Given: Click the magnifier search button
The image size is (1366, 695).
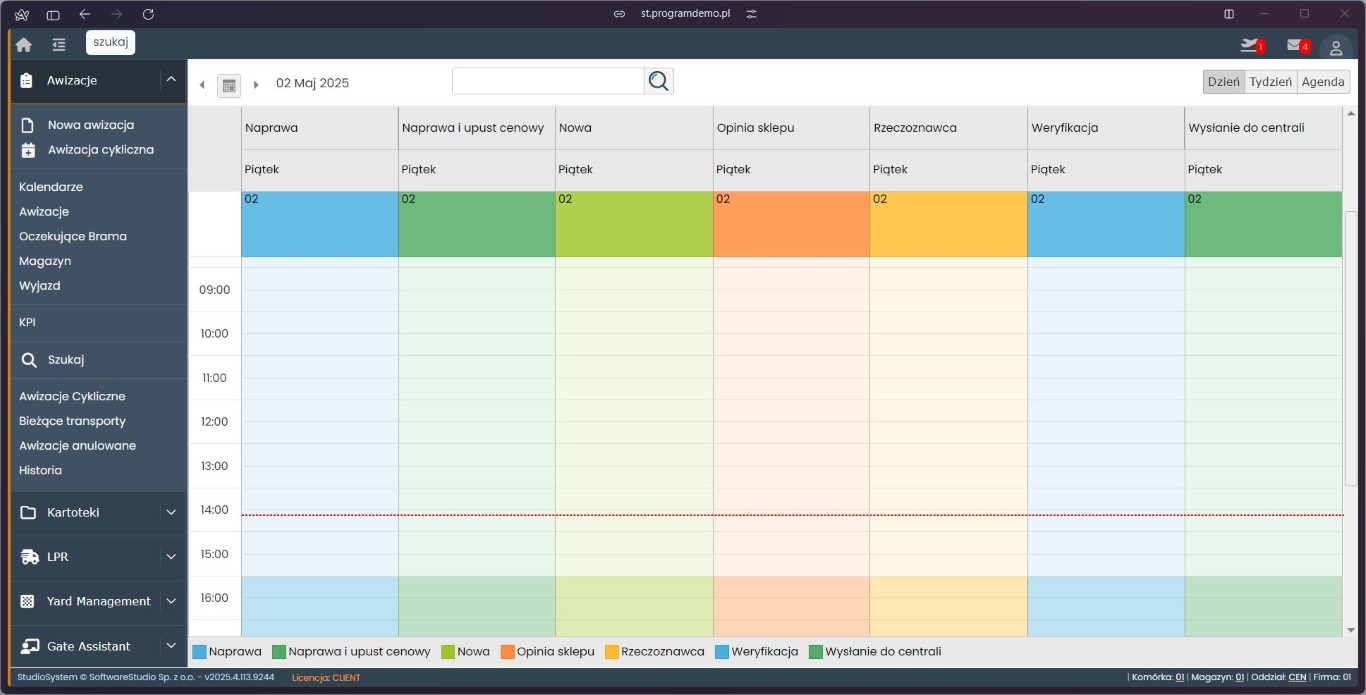Looking at the screenshot, I should pos(658,81).
